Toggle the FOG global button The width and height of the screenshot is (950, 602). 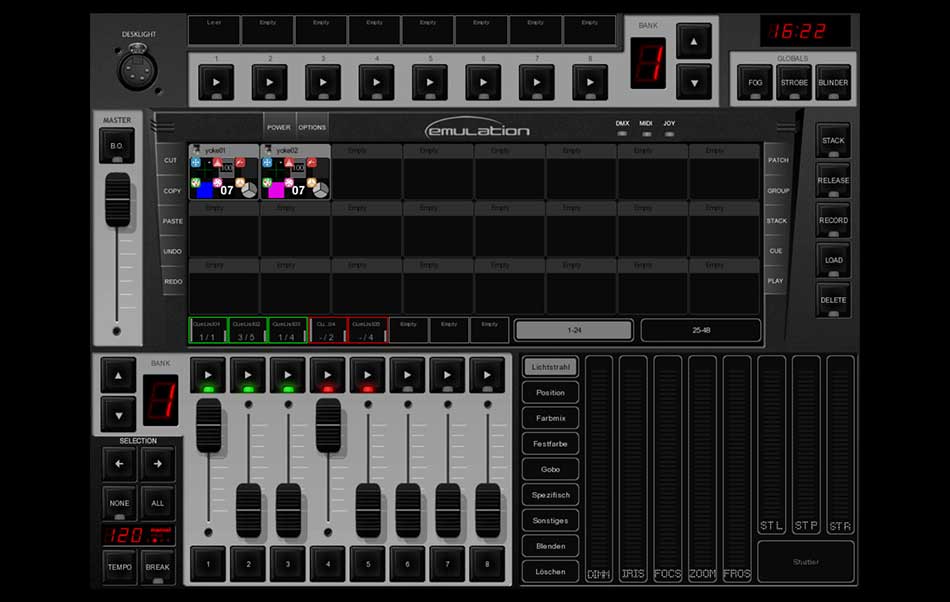click(x=754, y=82)
